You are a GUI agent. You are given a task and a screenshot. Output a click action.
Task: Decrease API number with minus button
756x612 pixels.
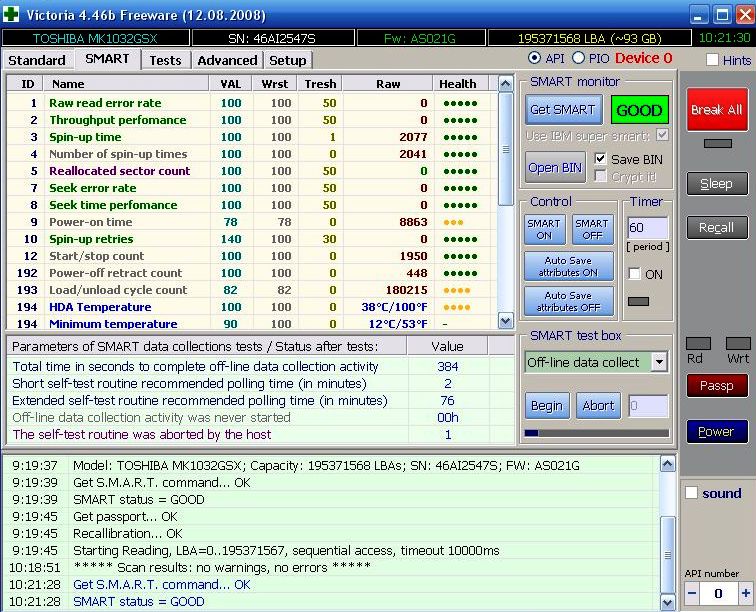tap(690, 593)
